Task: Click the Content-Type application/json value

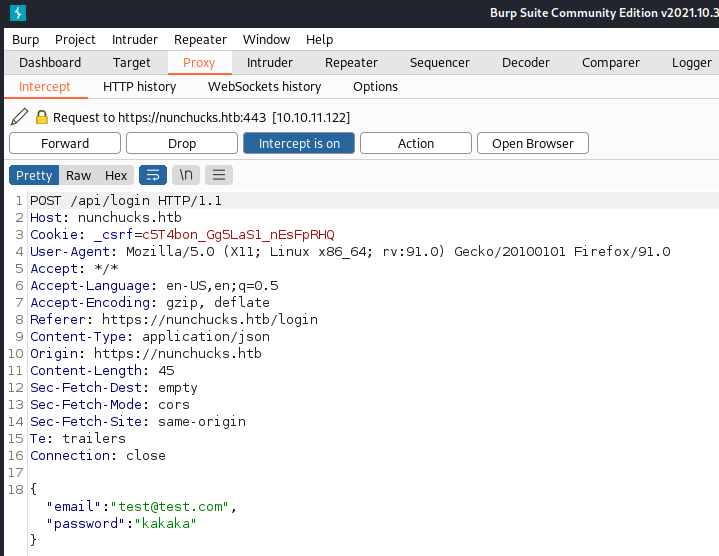Action: (x=206, y=336)
